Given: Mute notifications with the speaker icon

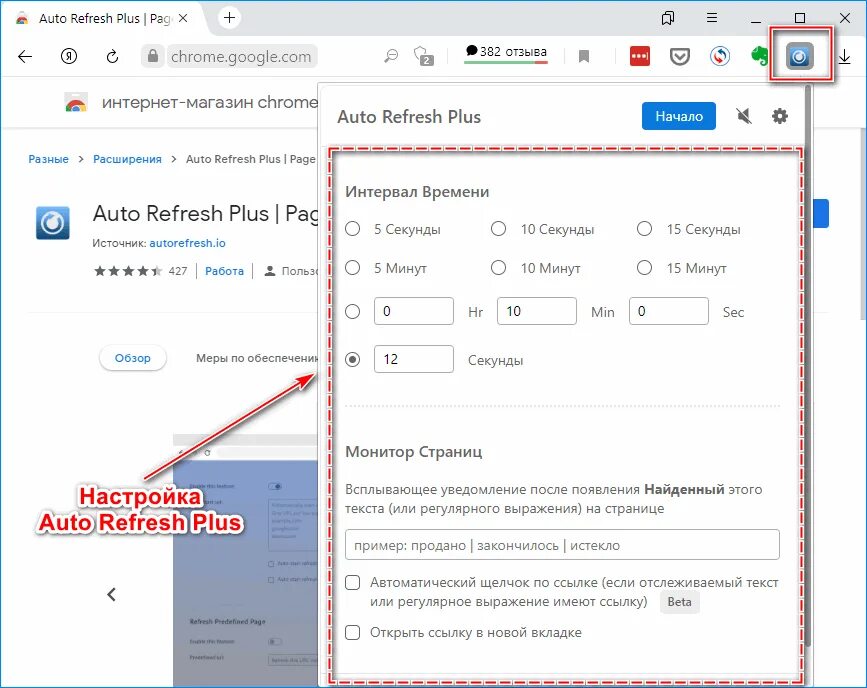Looking at the screenshot, I should coord(744,116).
